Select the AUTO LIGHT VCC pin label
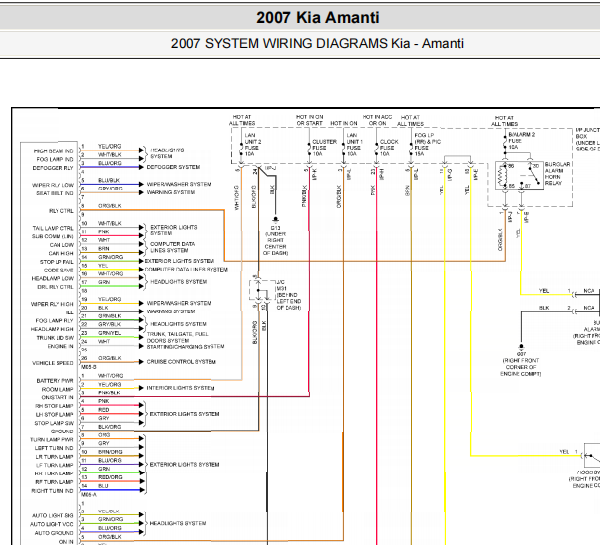The width and height of the screenshot is (600, 545). pyautogui.click(x=52, y=524)
